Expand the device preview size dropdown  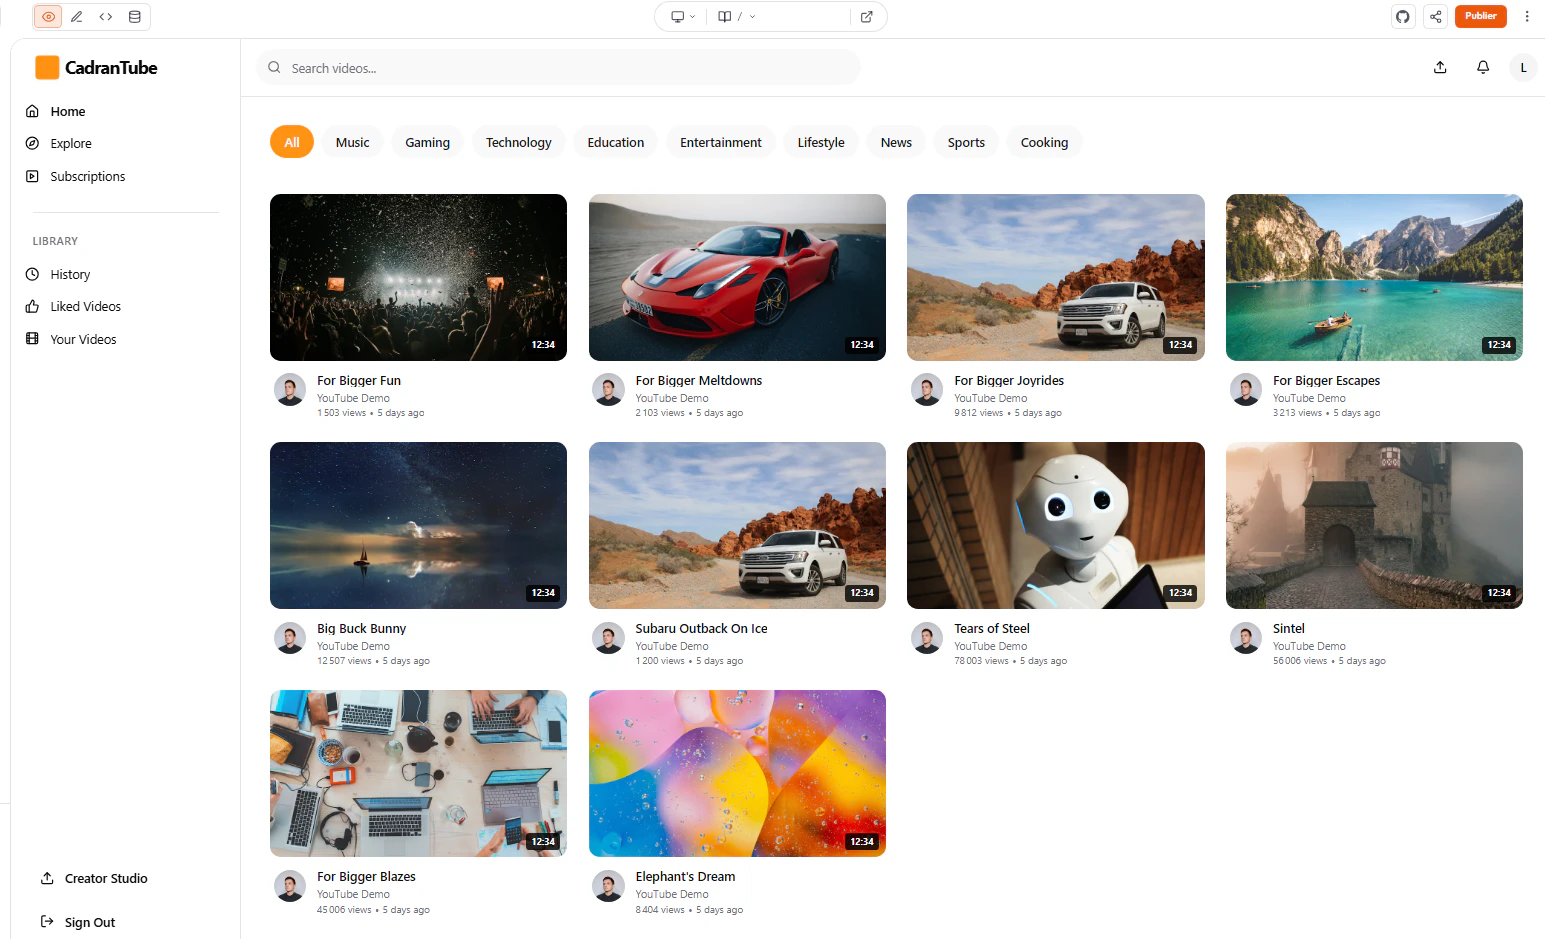click(683, 16)
